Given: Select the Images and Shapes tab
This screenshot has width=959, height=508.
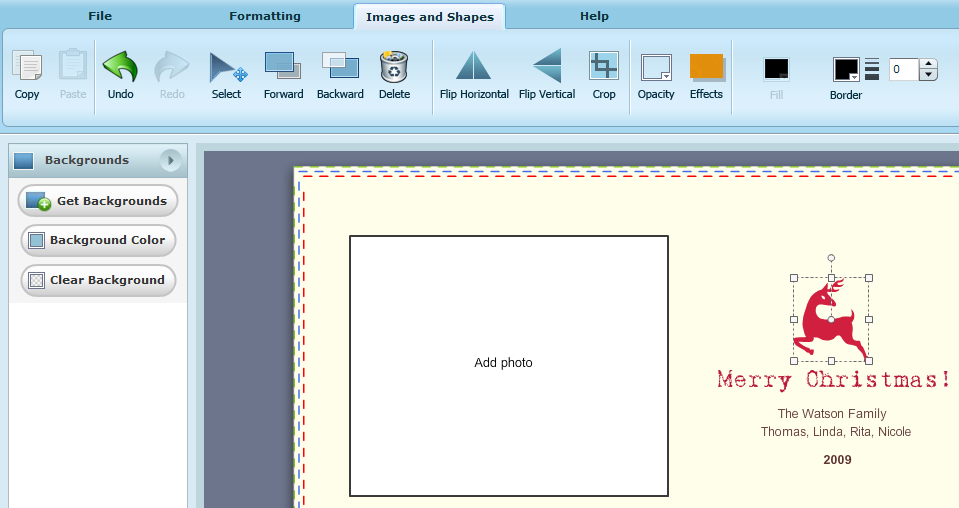Looking at the screenshot, I should (429, 17).
